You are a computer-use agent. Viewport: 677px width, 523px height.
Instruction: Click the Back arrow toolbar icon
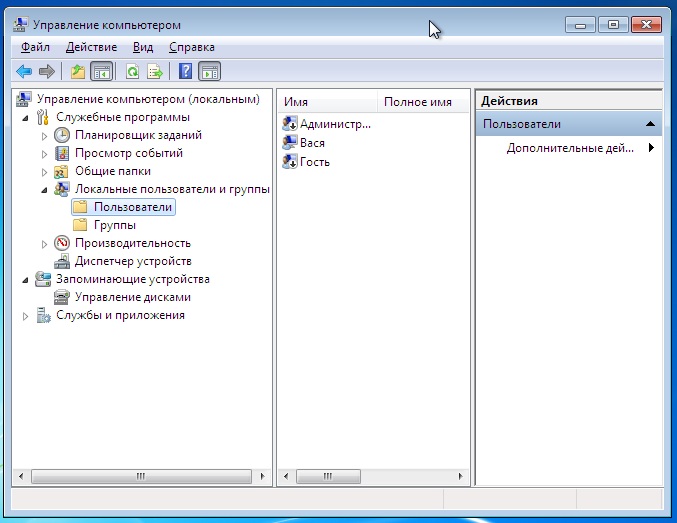(x=24, y=71)
